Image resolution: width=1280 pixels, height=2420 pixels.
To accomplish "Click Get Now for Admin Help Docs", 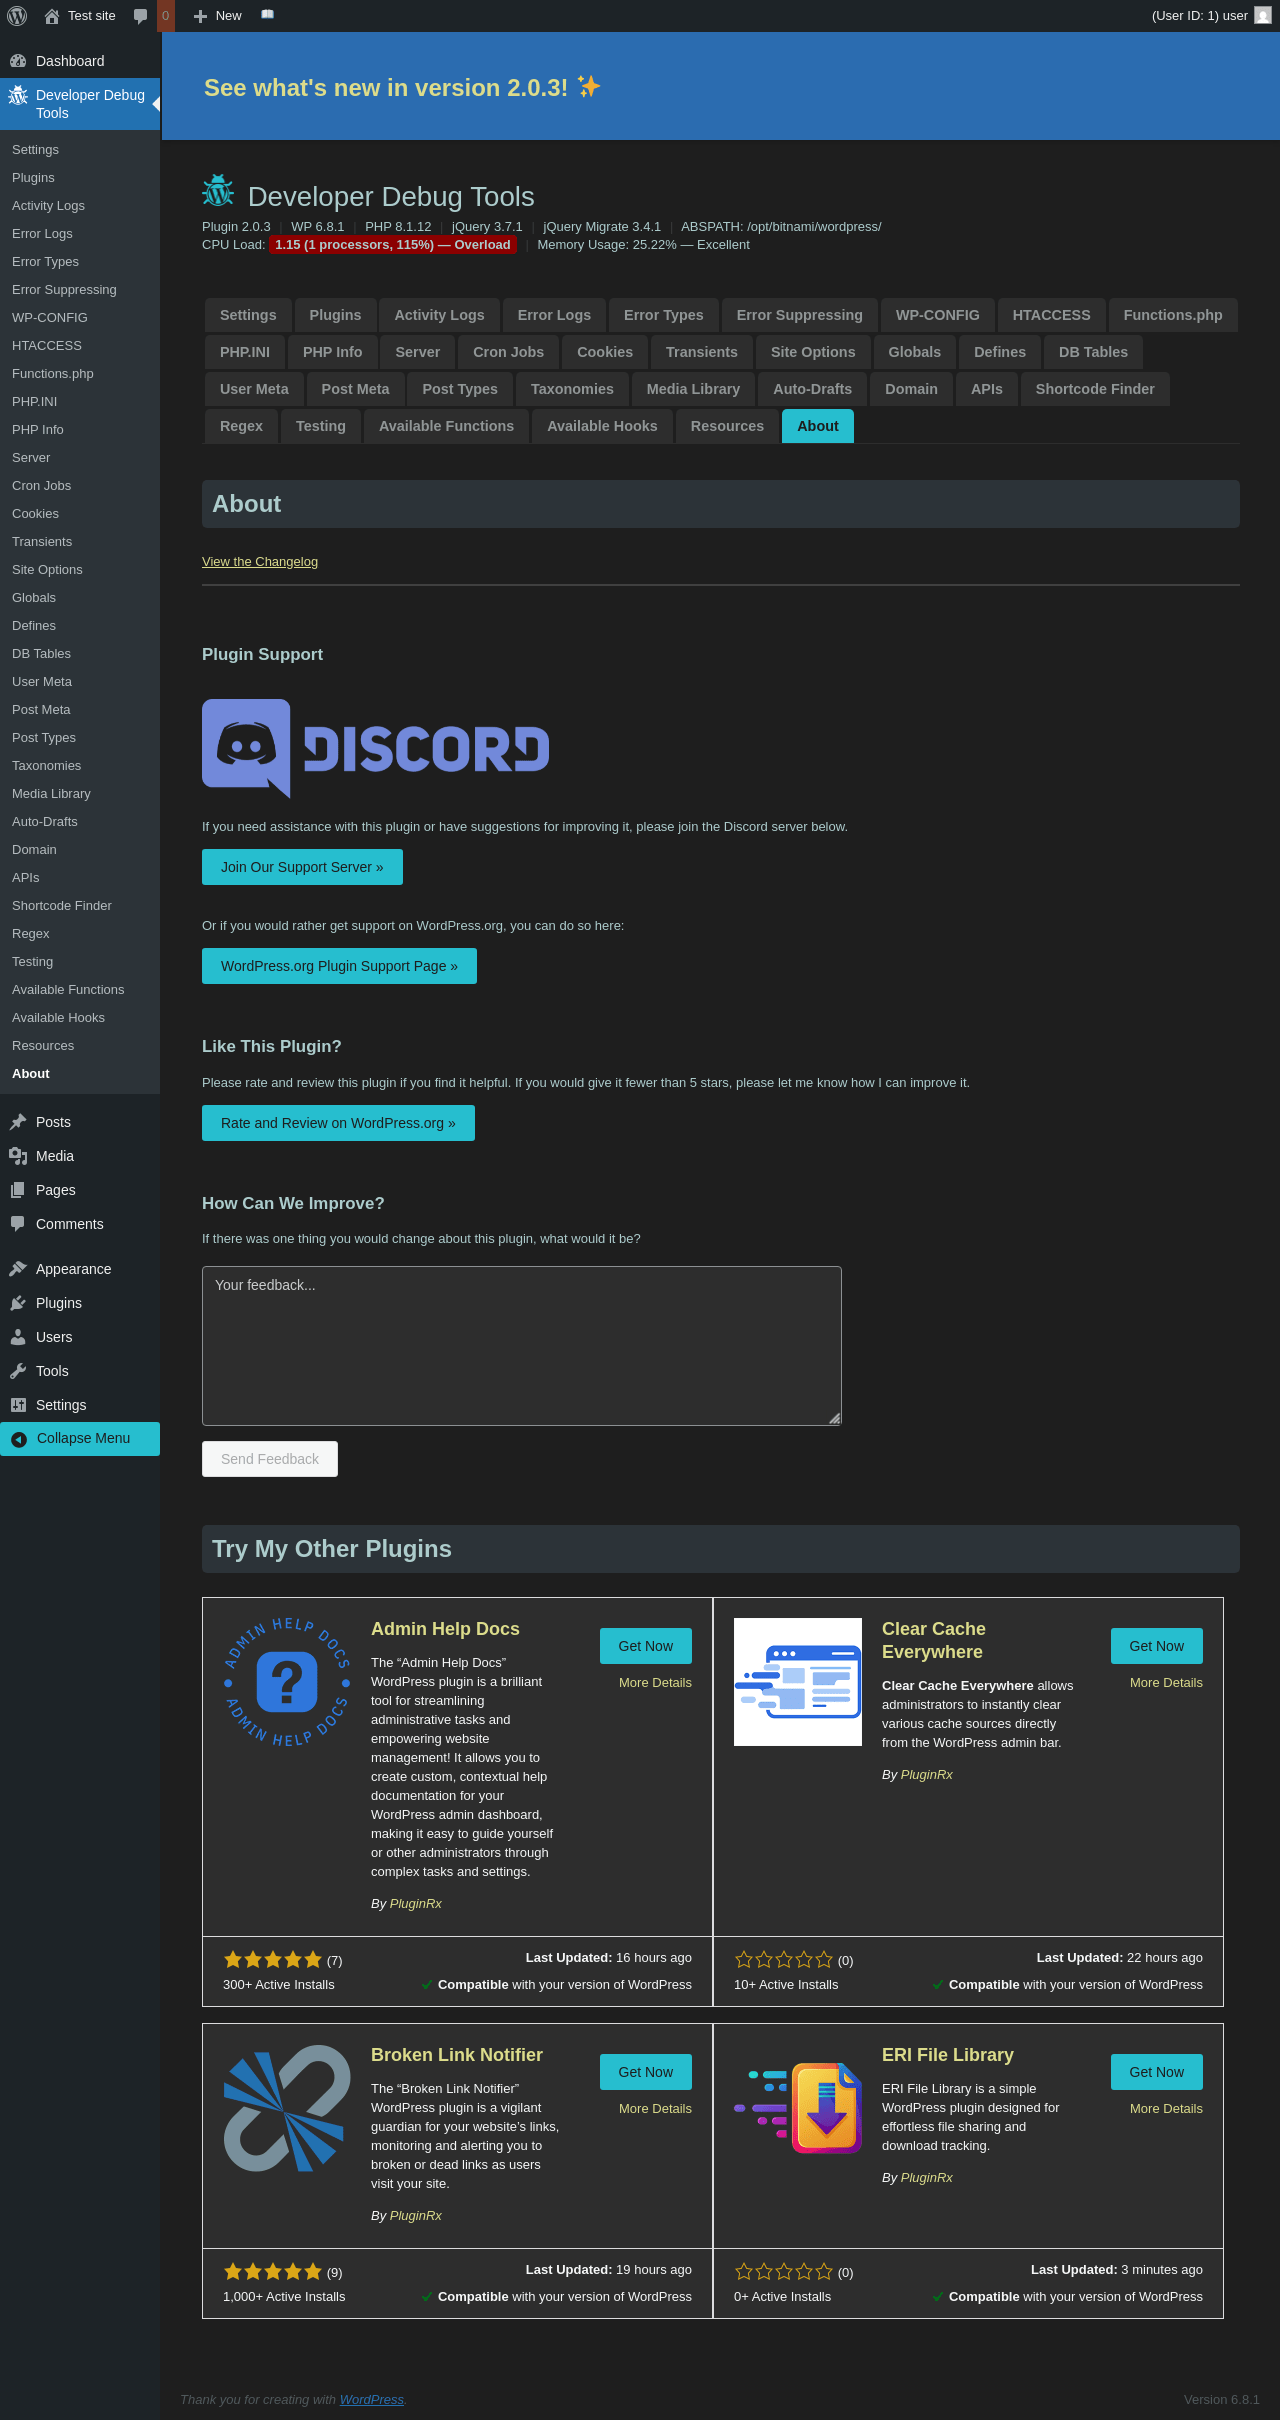I will pyautogui.click(x=646, y=1646).
